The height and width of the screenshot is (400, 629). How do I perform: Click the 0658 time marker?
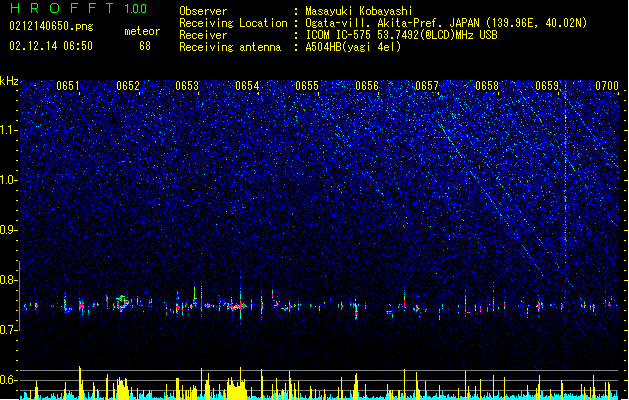pyautogui.click(x=487, y=86)
